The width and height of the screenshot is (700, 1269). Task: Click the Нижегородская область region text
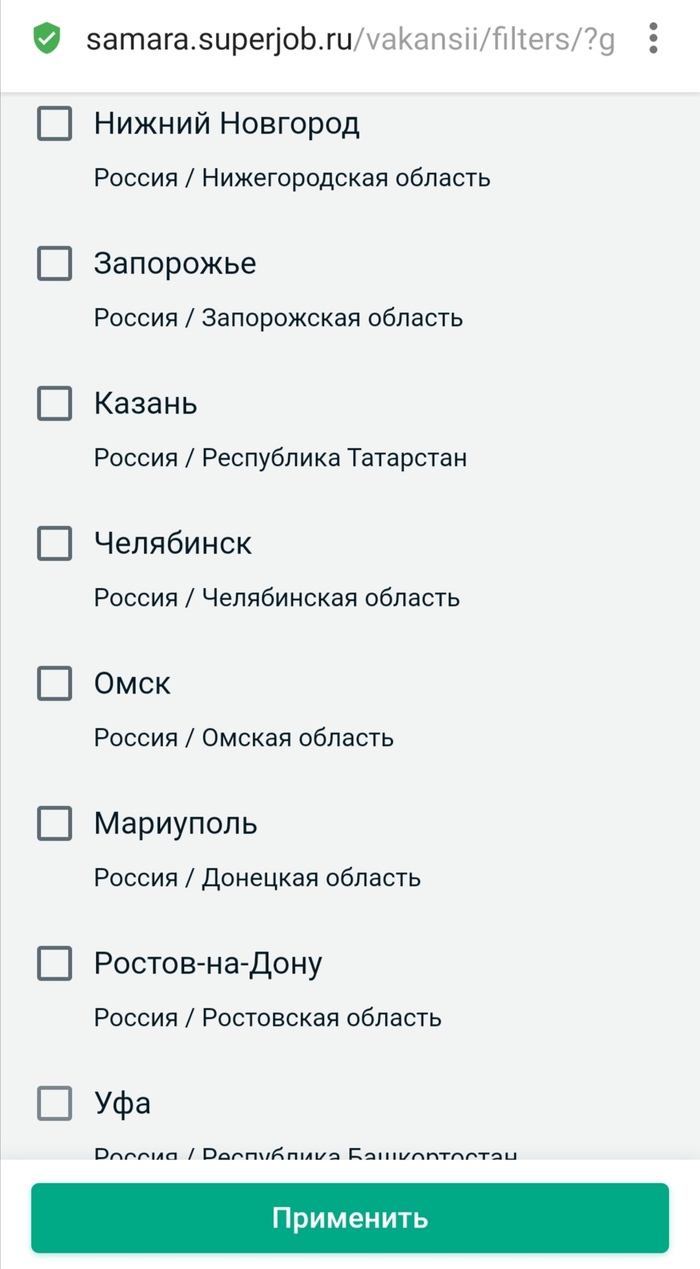click(290, 177)
